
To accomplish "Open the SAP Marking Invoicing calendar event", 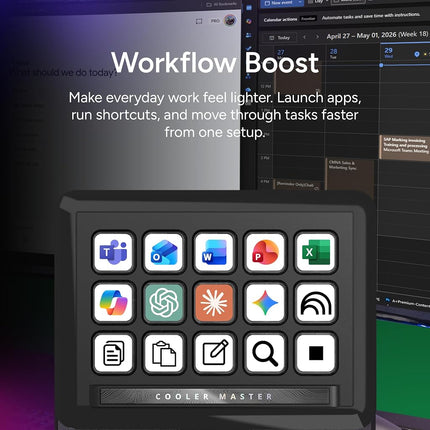I will pyautogui.click(x=405, y=146).
